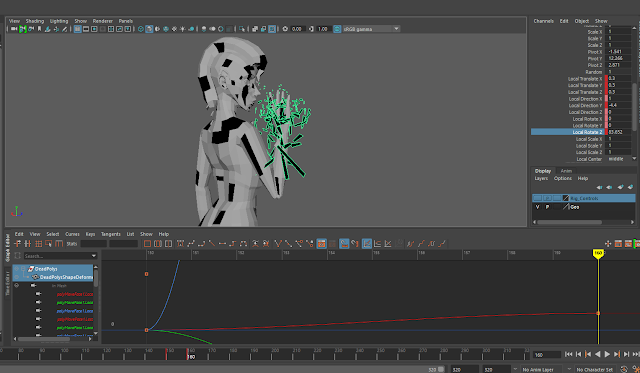Open the sRGB gamma view transform dropdown
Screen dimensions: 640x373
(371, 29)
